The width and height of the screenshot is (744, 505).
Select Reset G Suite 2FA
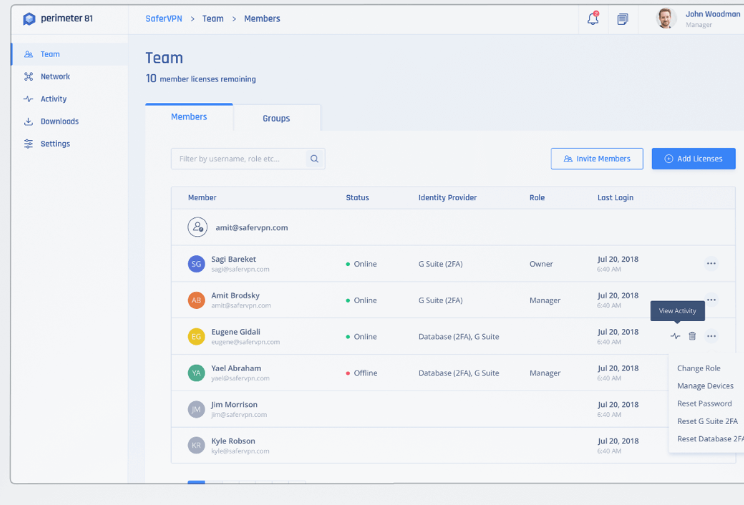tap(707, 421)
